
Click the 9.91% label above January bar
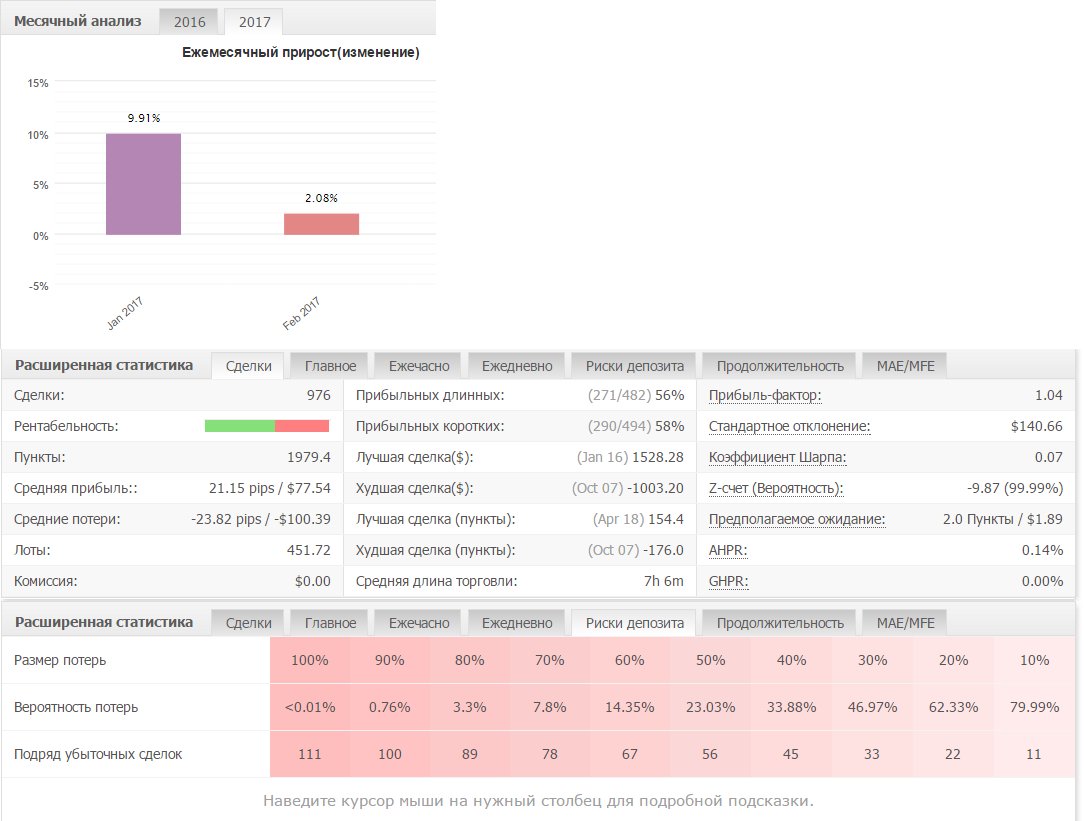pyautogui.click(x=144, y=118)
